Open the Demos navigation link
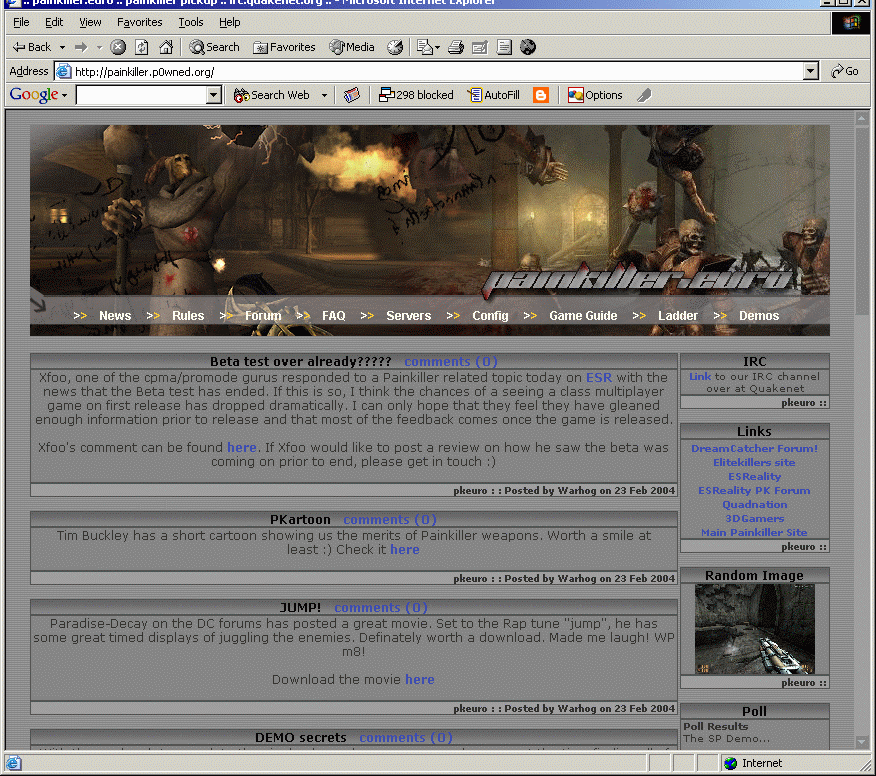Screen dimensions: 876x776 [x=759, y=316]
